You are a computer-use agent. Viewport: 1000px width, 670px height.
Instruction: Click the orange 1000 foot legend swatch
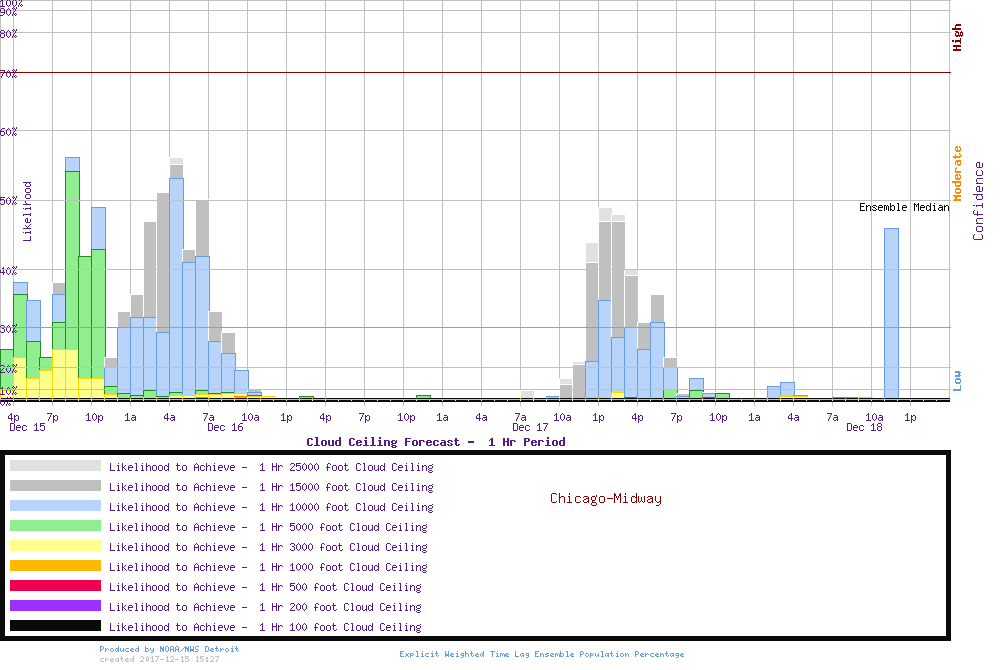pyautogui.click(x=55, y=566)
